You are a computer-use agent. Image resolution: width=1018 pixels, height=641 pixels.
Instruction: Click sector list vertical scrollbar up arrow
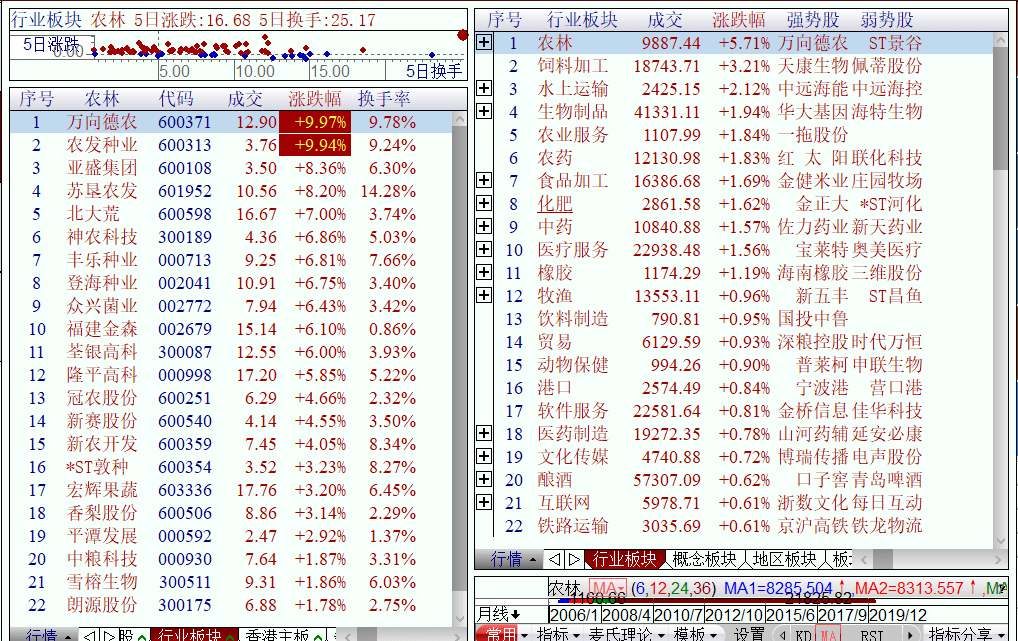click(x=1000, y=40)
